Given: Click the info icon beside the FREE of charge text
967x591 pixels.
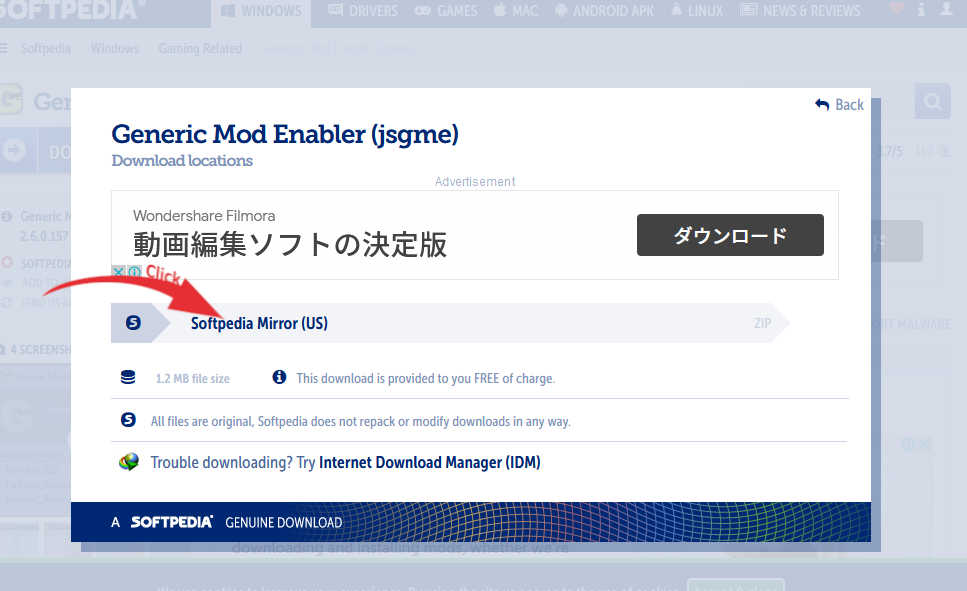Looking at the screenshot, I should tap(279, 377).
